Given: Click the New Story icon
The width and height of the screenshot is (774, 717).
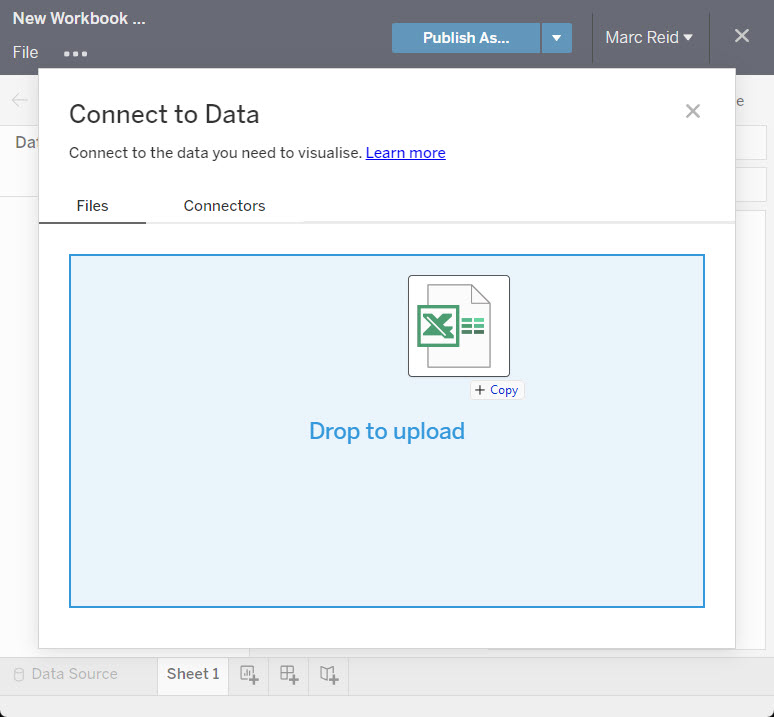Looking at the screenshot, I should pos(329,675).
